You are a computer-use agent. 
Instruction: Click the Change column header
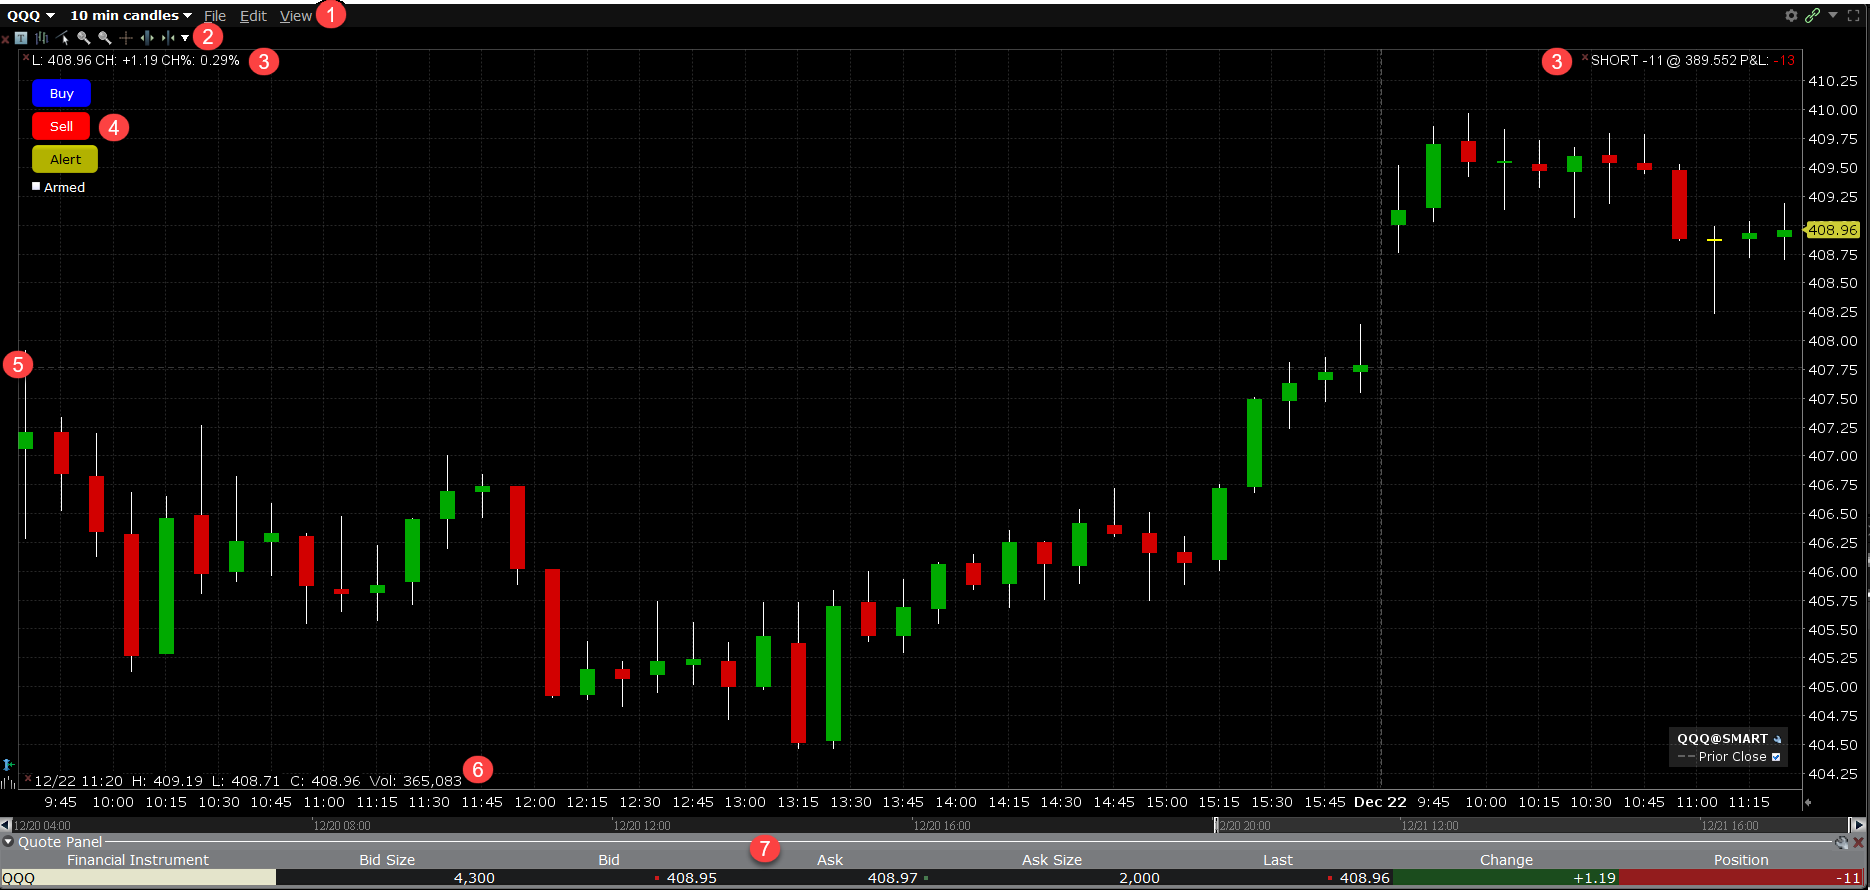(1506, 860)
